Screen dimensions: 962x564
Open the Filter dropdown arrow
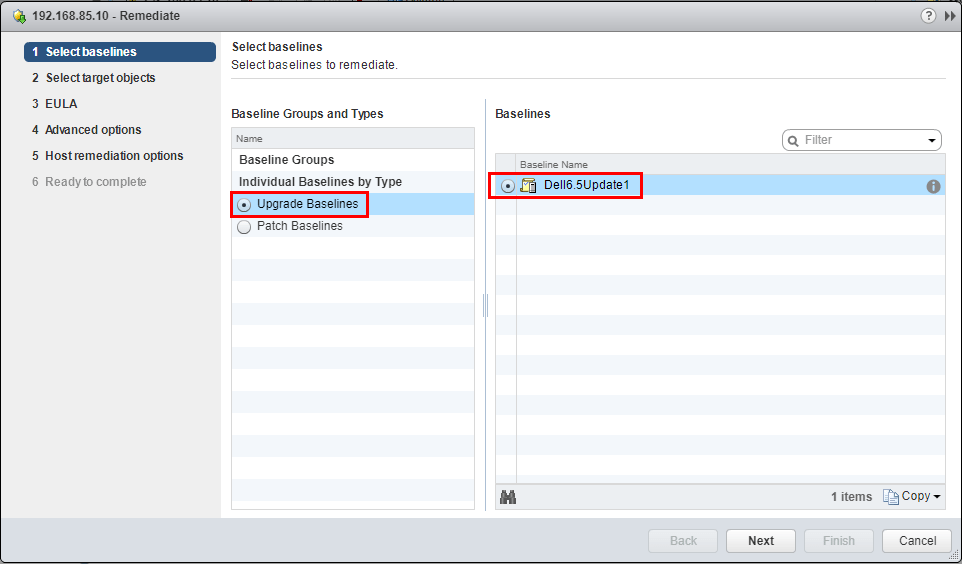click(x=932, y=141)
